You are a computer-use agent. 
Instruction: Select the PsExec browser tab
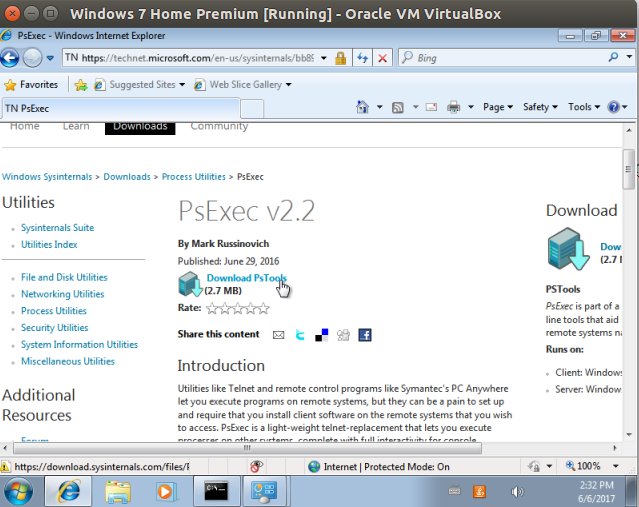click(x=121, y=108)
